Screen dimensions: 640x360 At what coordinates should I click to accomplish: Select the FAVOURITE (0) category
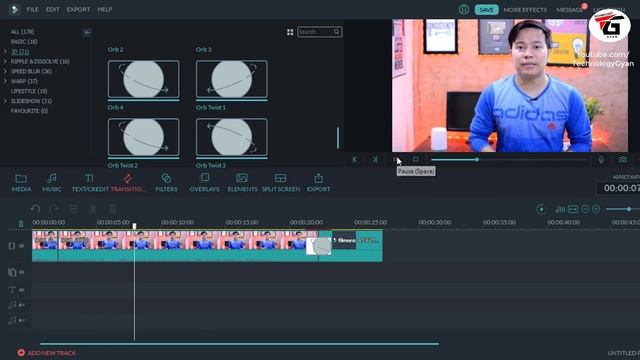pos(29,111)
